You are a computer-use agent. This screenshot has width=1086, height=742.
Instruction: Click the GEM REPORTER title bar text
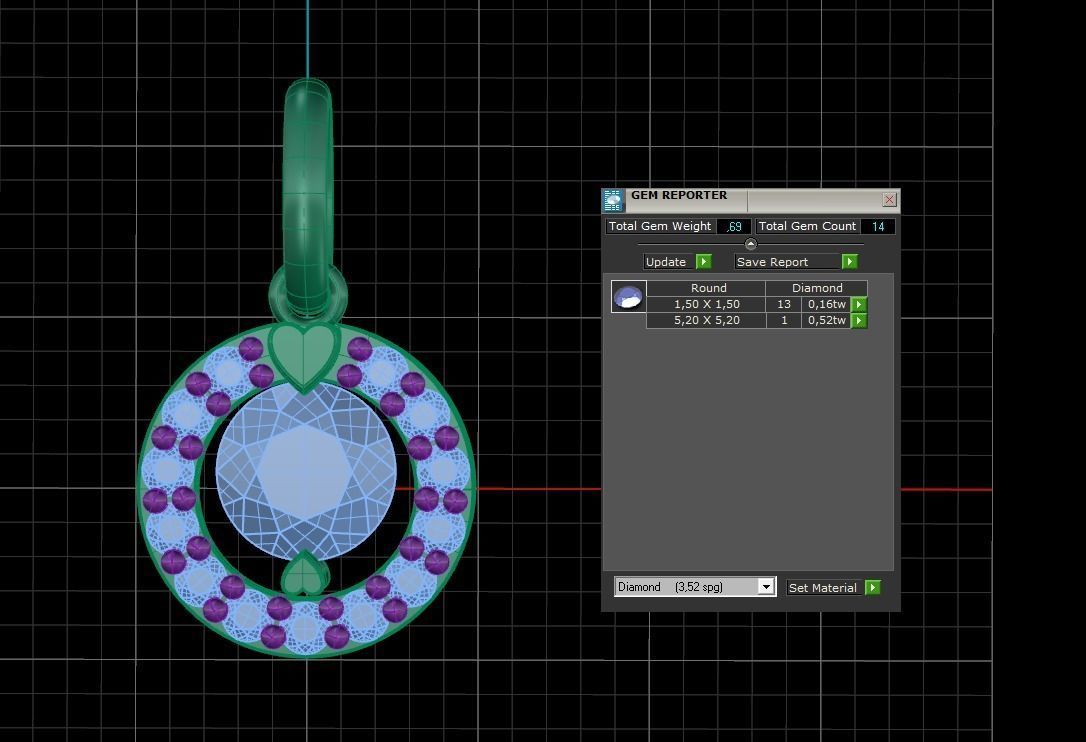679,195
